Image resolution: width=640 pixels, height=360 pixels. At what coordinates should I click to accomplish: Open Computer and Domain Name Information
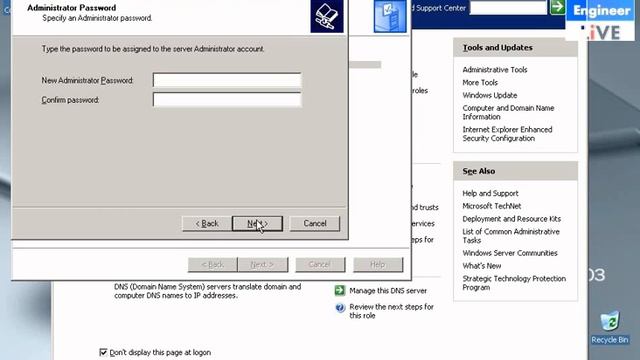(508, 112)
